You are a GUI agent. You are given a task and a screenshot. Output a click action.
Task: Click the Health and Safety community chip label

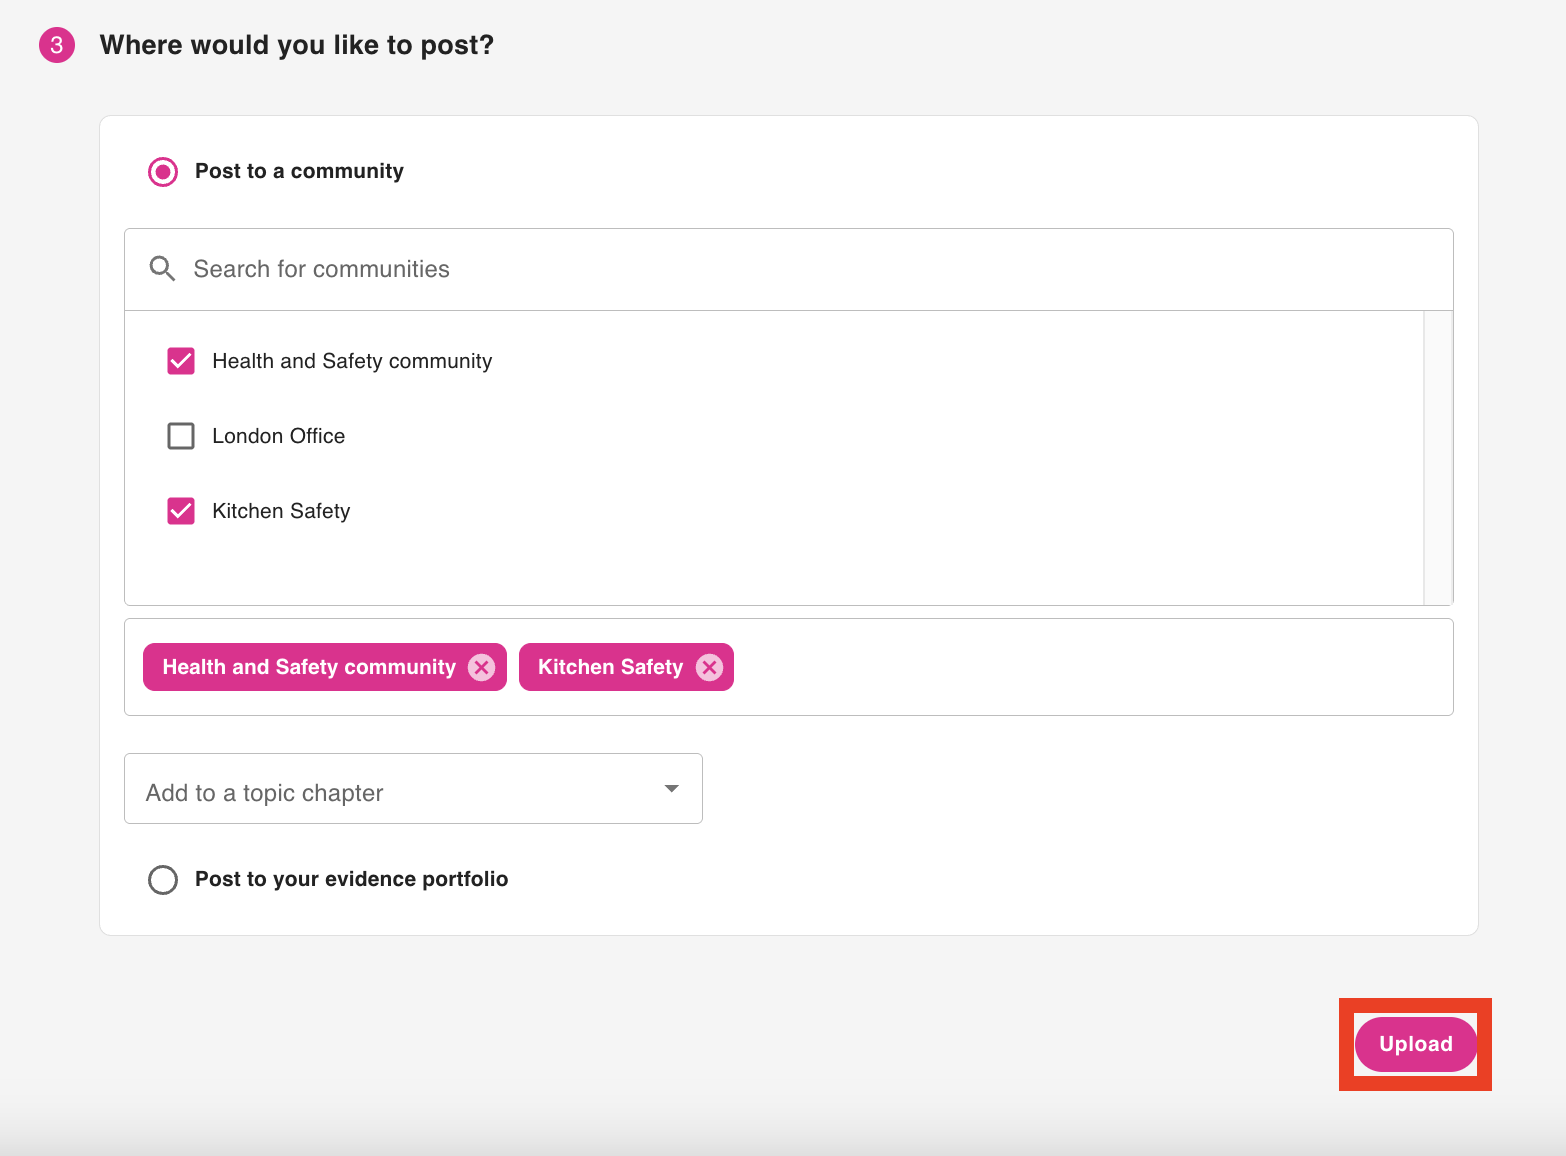pyautogui.click(x=309, y=667)
